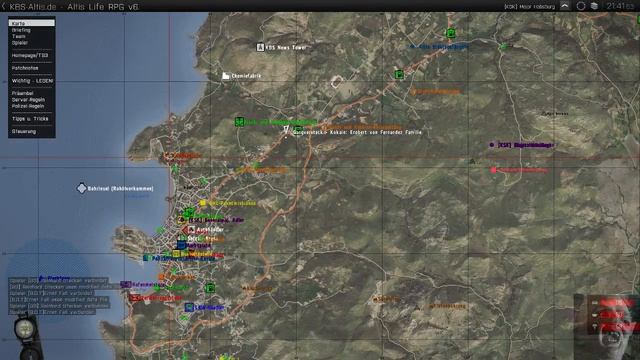The image size is (640, 360).
Task: Click the layered textures icon in top bar
Action: (x=594, y=6)
